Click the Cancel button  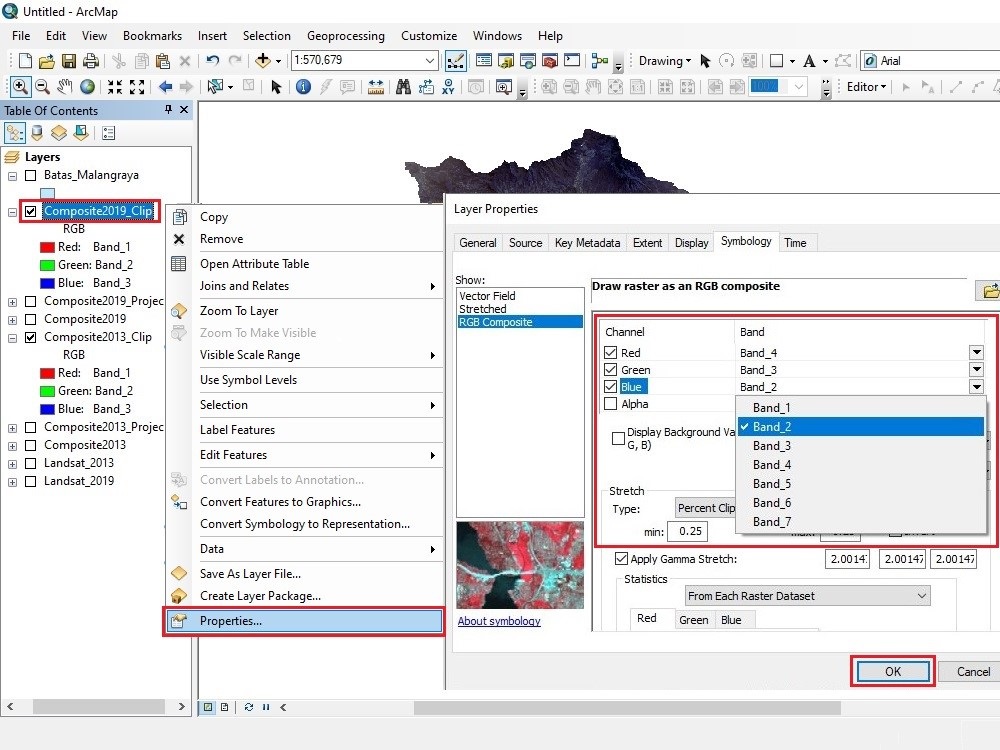tap(973, 672)
